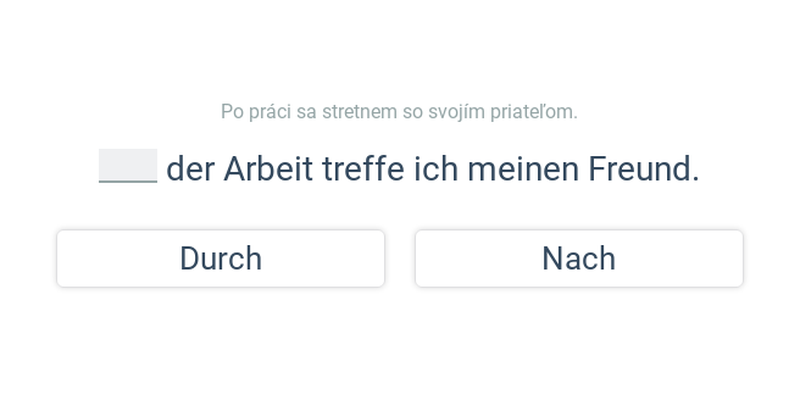Select the right answer option labeled Nach
This screenshot has height=400, width=800.
578,259
